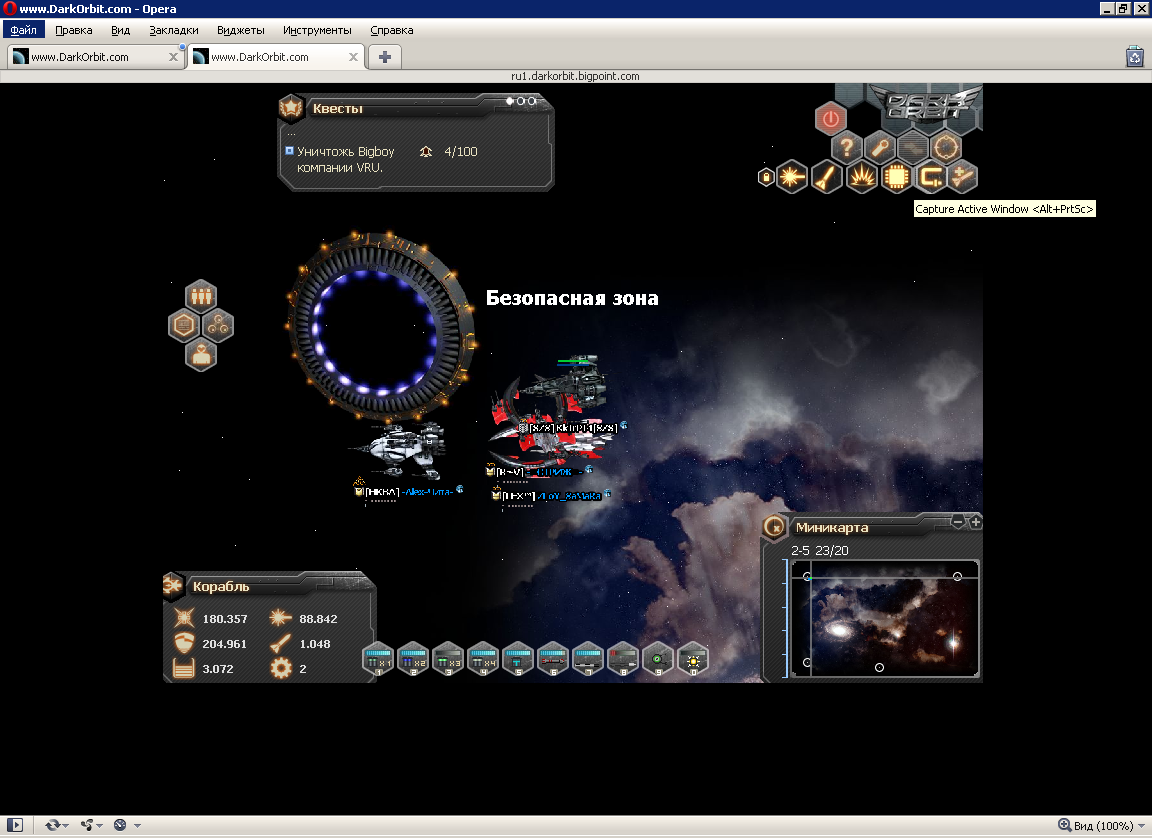Close the second DarkOrbit tab
The height and width of the screenshot is (838, 1152).
pos(353,57)
